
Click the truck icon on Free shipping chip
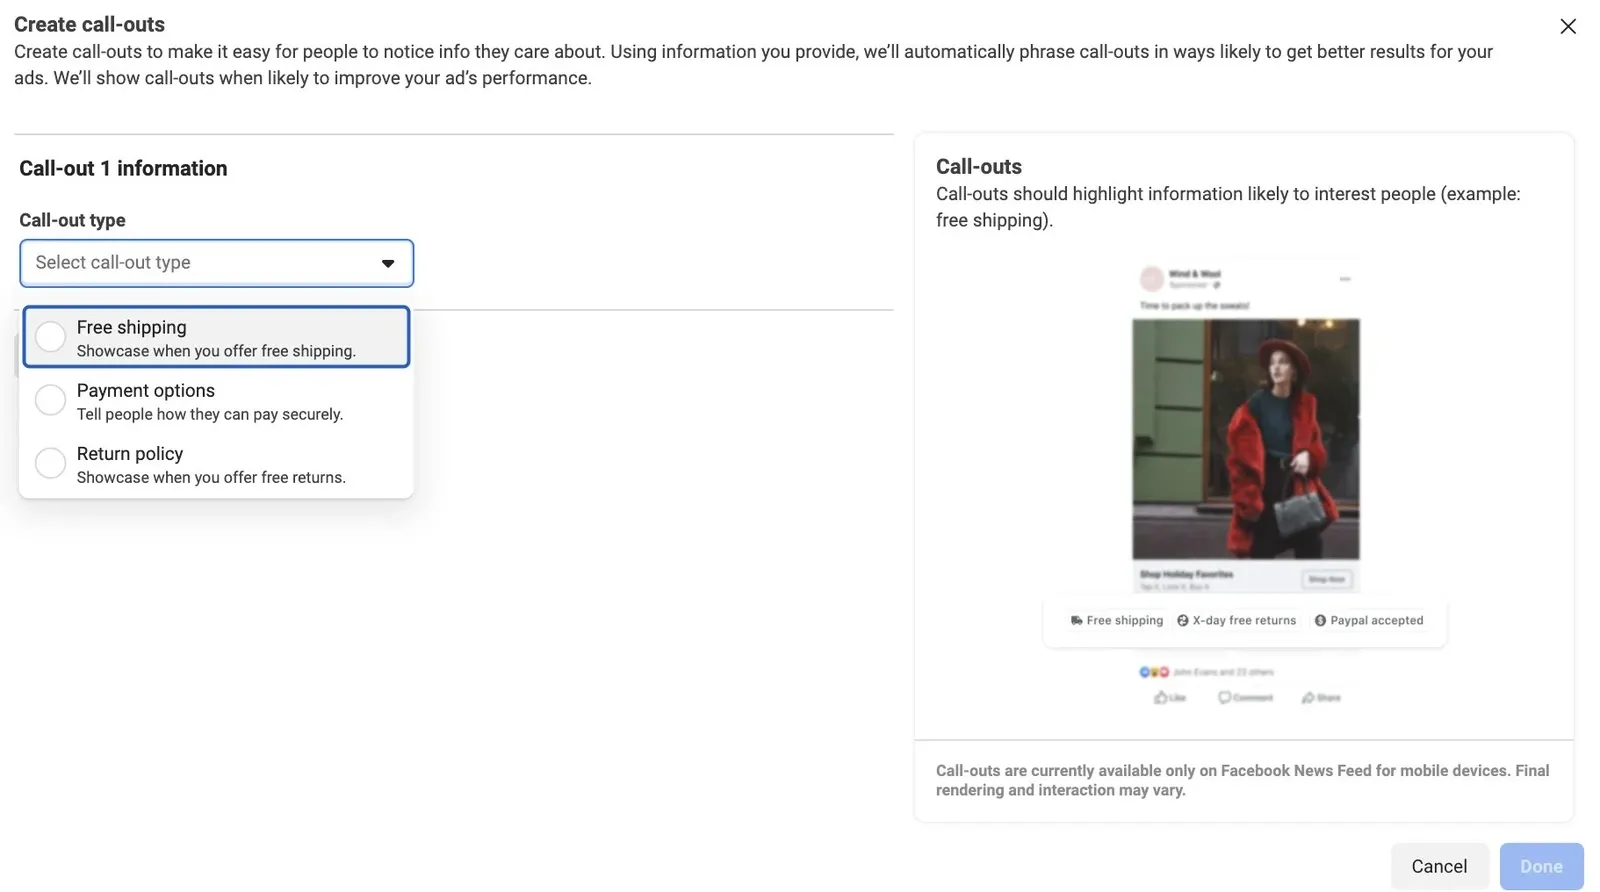1076,621
